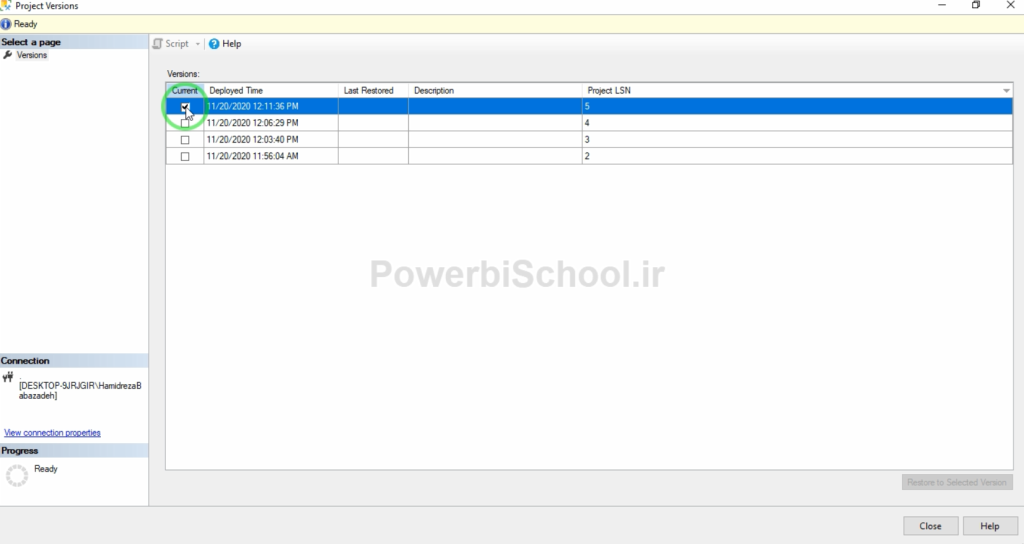Open View connection properties link
This screenshot has height=544, width=1024.
pos(52,433)
